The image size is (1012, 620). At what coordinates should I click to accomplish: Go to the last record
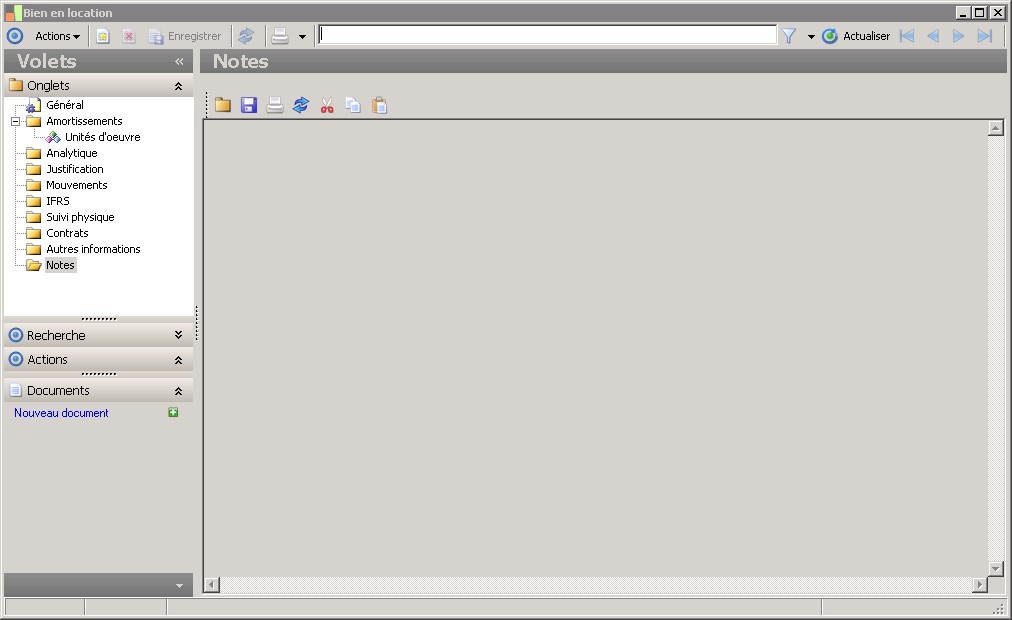click(984, 36)
